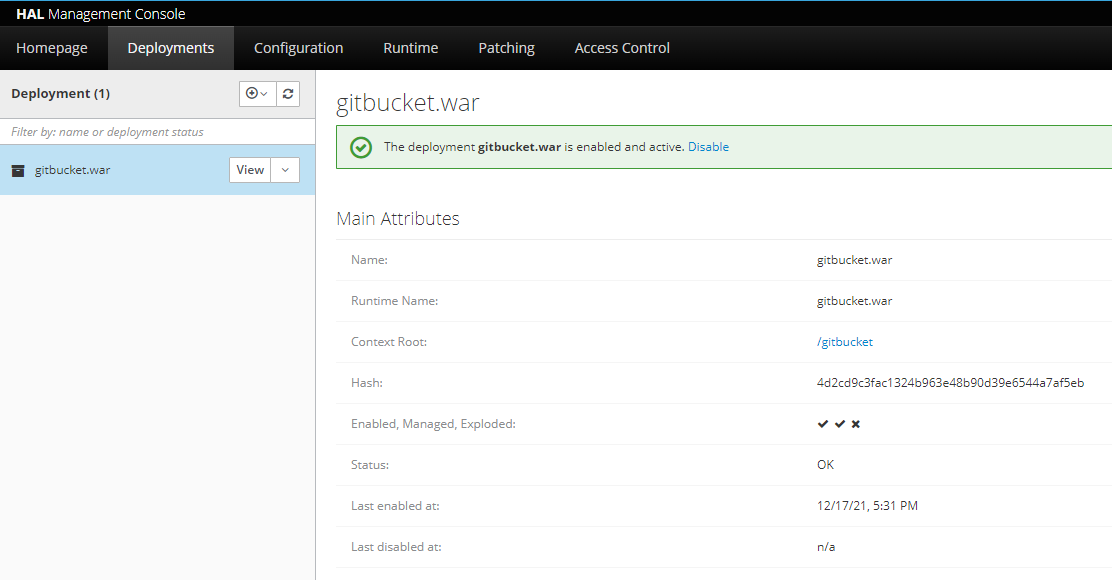Click the Status value OK
1112x580 pixels.
(x=825, y=465)
